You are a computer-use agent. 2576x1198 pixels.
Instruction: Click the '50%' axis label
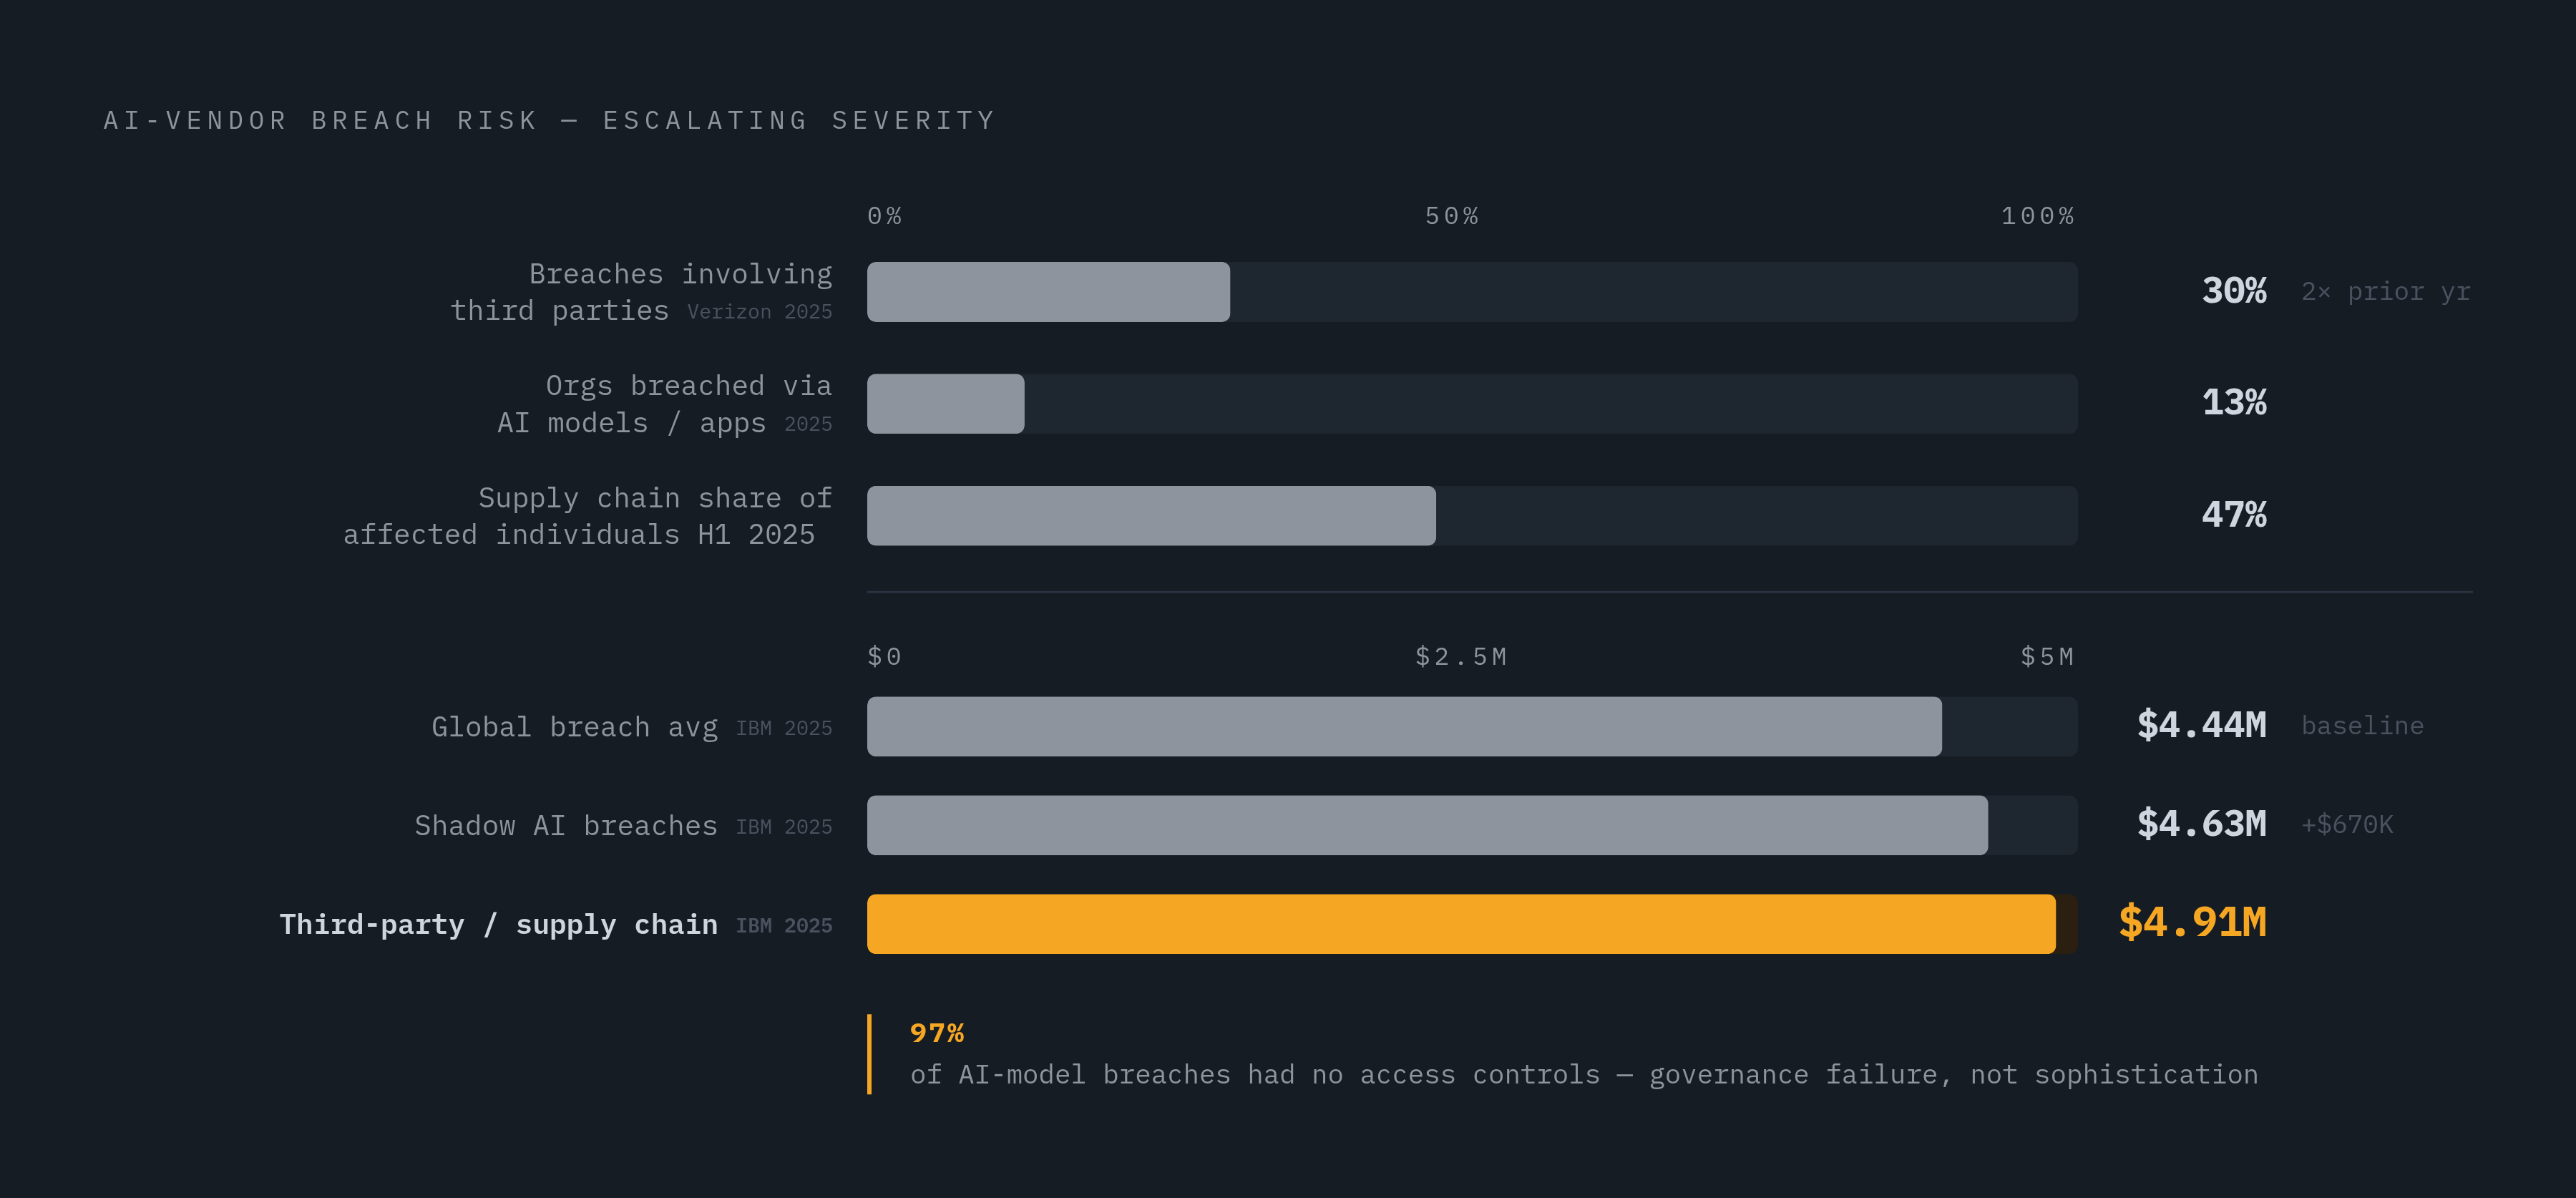coord(1452,216)
